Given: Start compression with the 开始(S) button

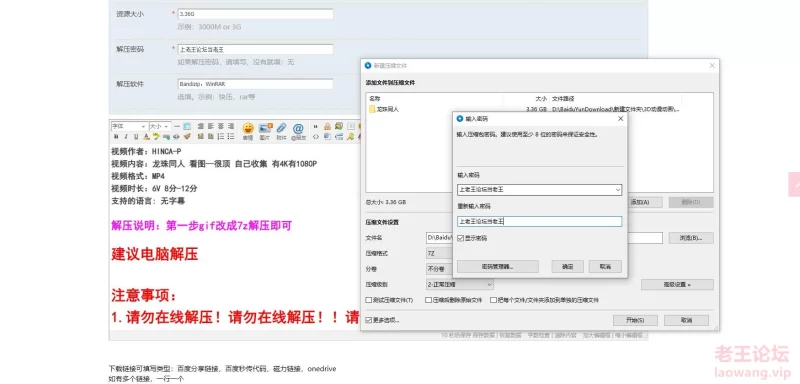Looking at the screenshot, I should pos(635,320).
